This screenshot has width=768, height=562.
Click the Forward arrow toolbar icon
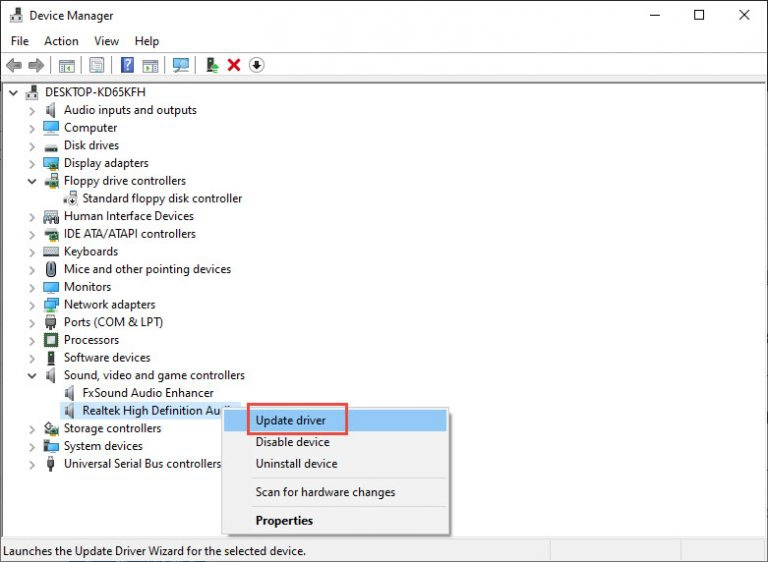(x=36, y=65)
